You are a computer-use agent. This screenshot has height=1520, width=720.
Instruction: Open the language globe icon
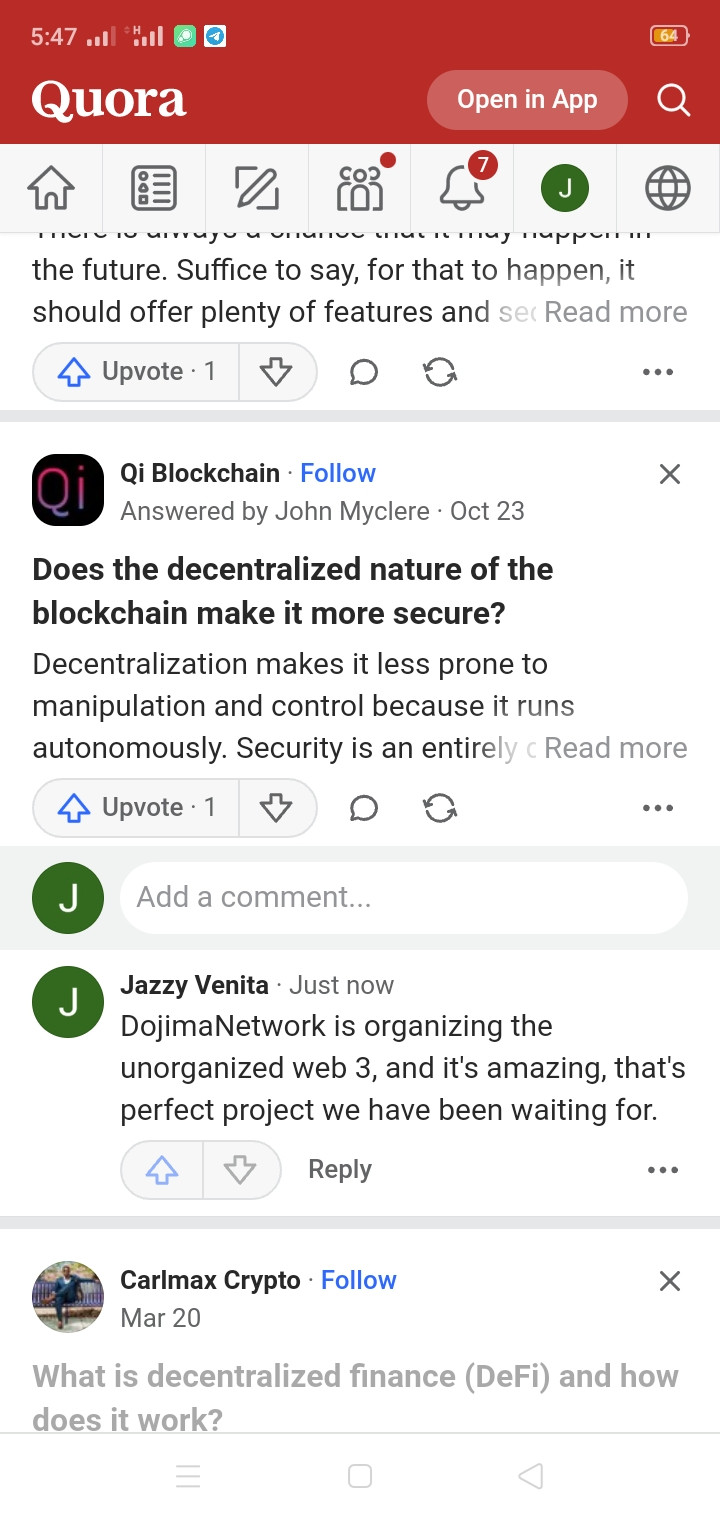[668, 188]
